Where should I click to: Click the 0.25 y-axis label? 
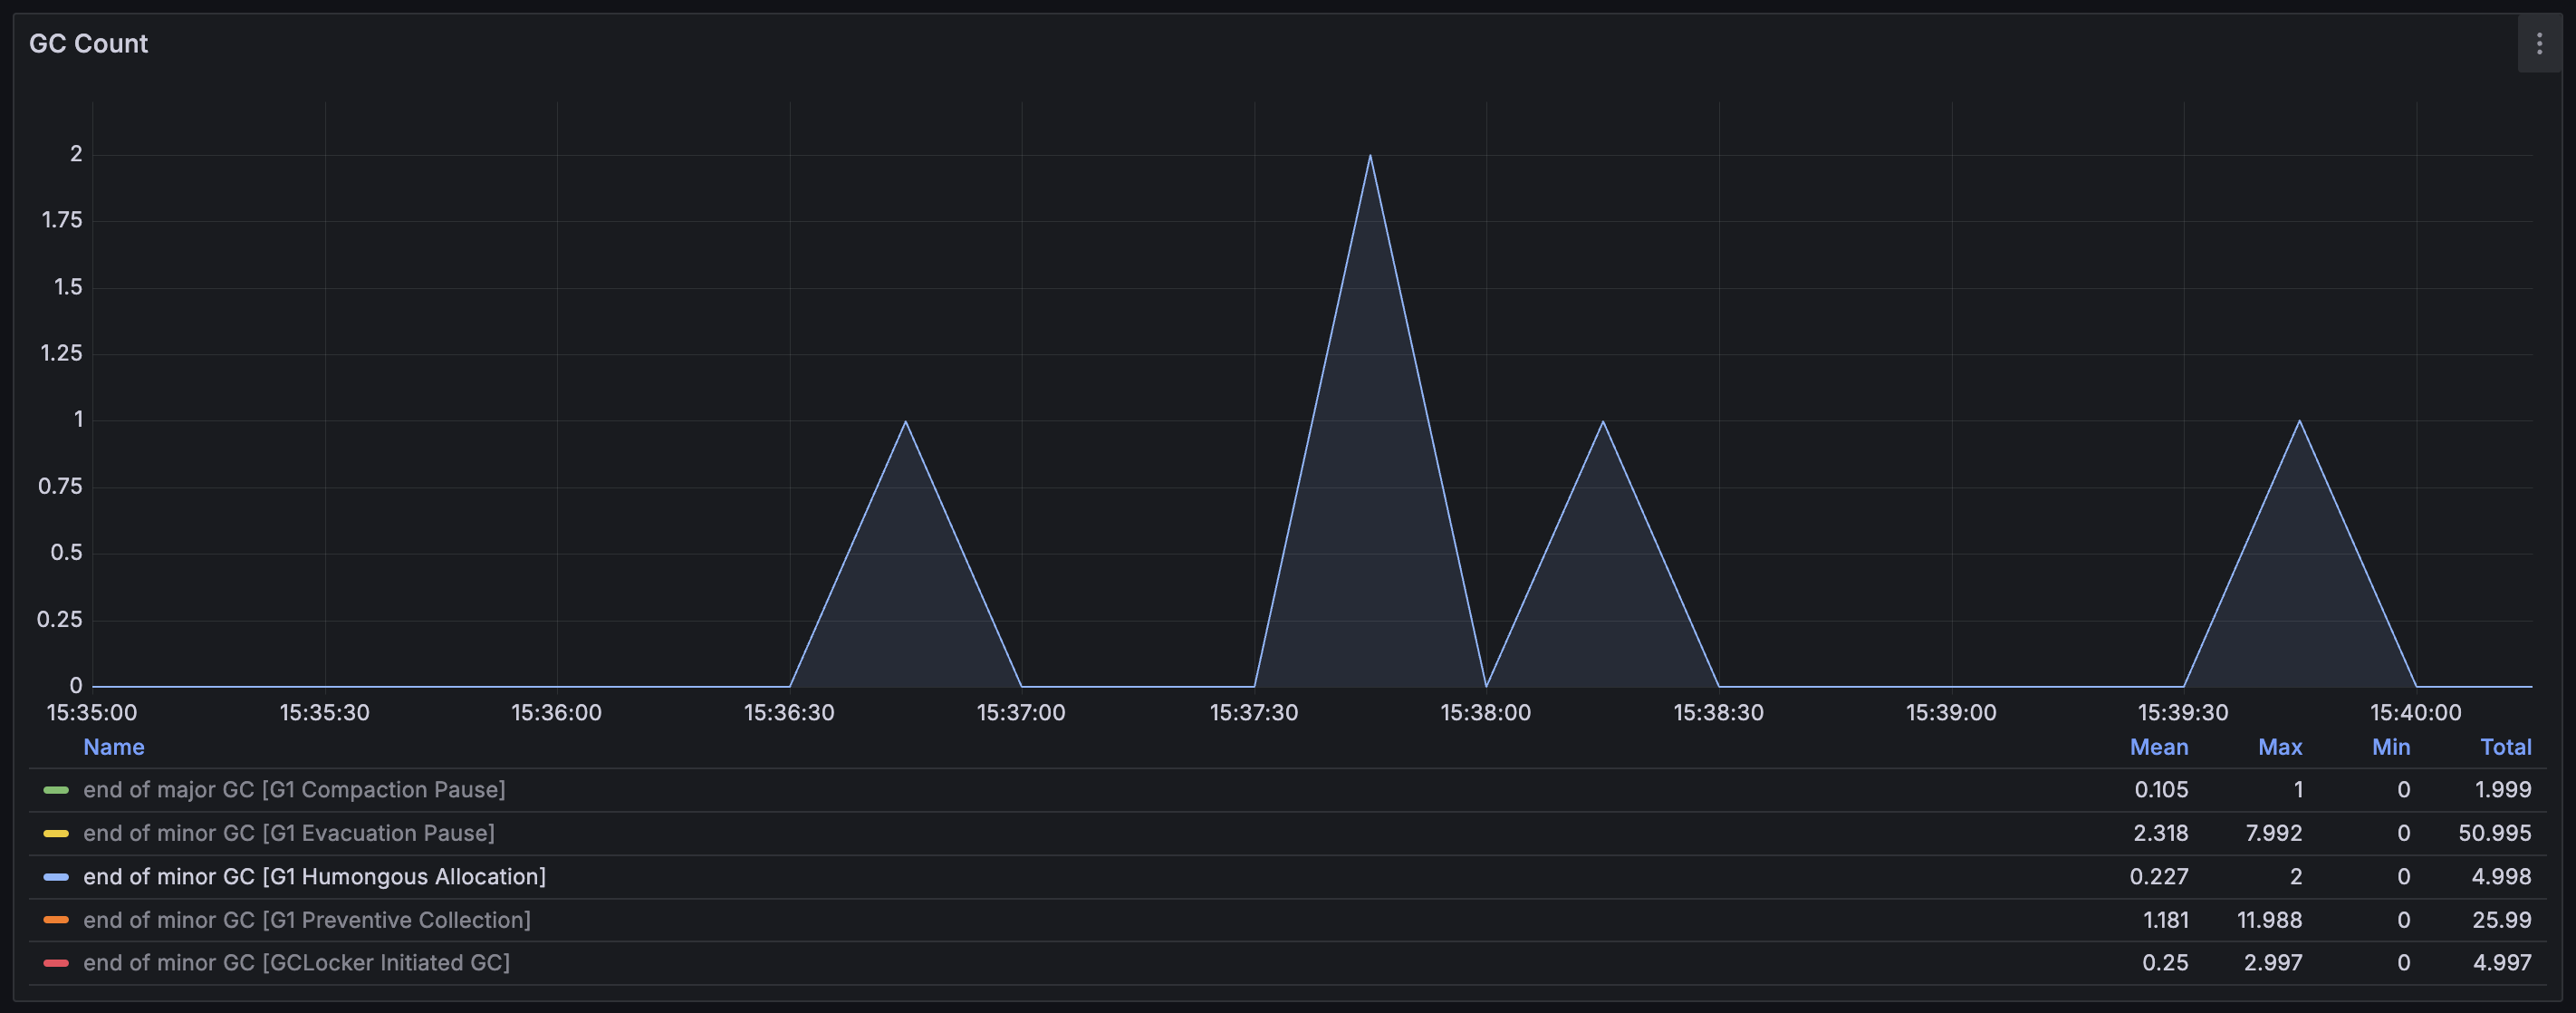click(59, 620)
